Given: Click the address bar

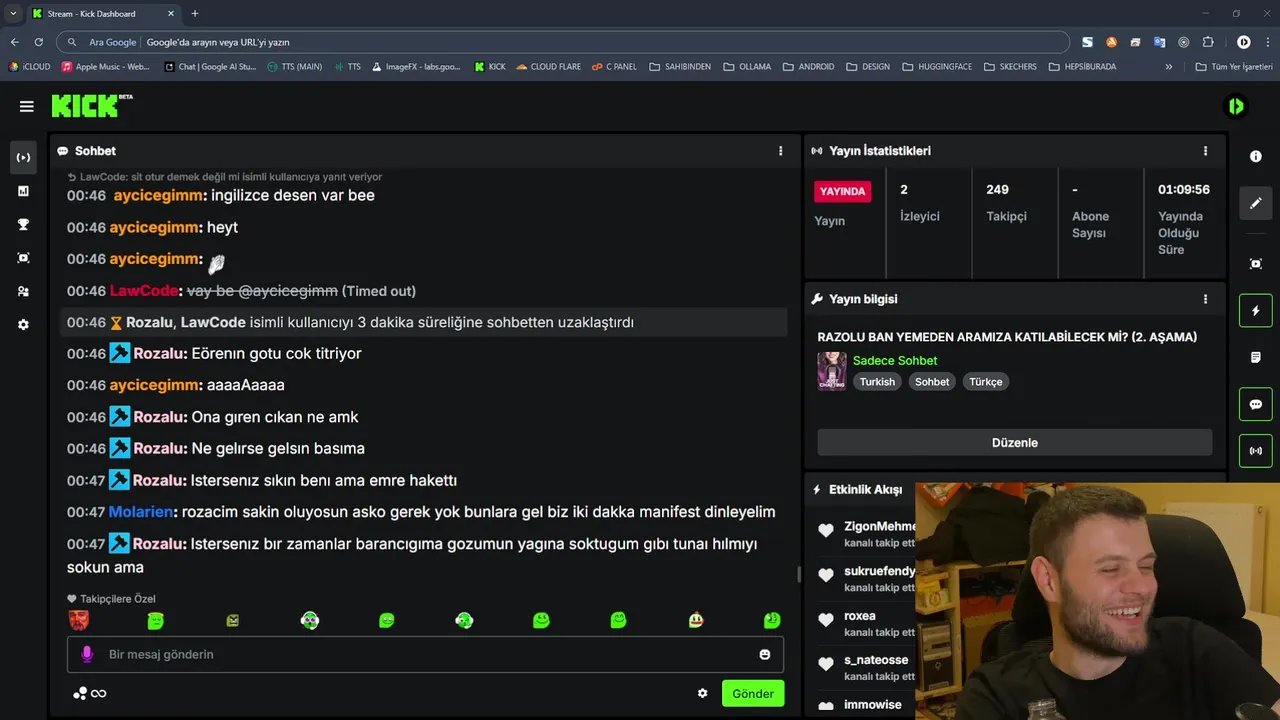Looking at the screenshot, I should [565, 42].
